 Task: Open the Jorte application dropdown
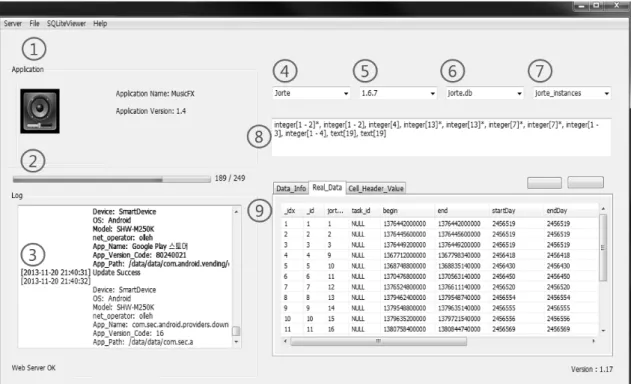pyautogui.click(x=311, y=93)
